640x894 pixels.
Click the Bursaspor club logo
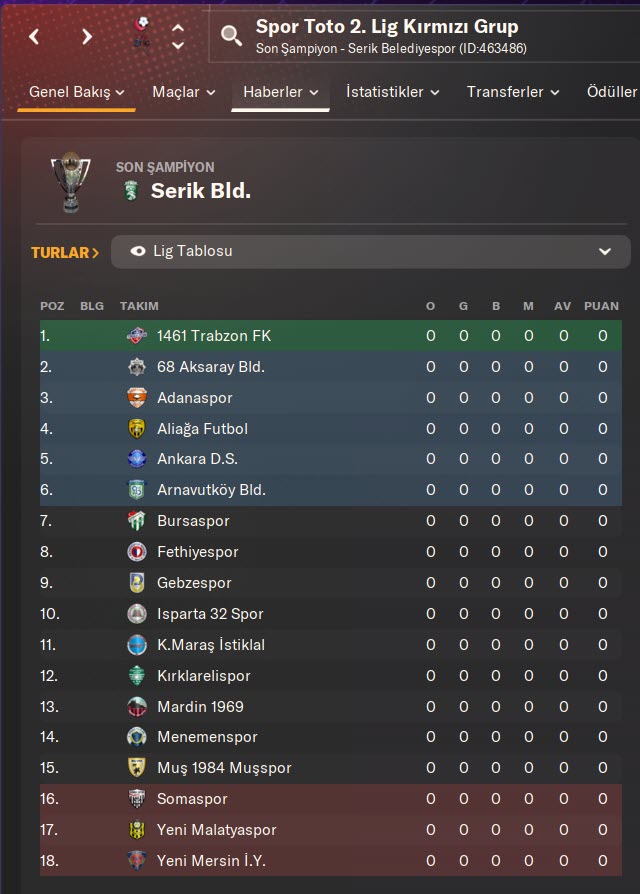click(x=137, y=521)
